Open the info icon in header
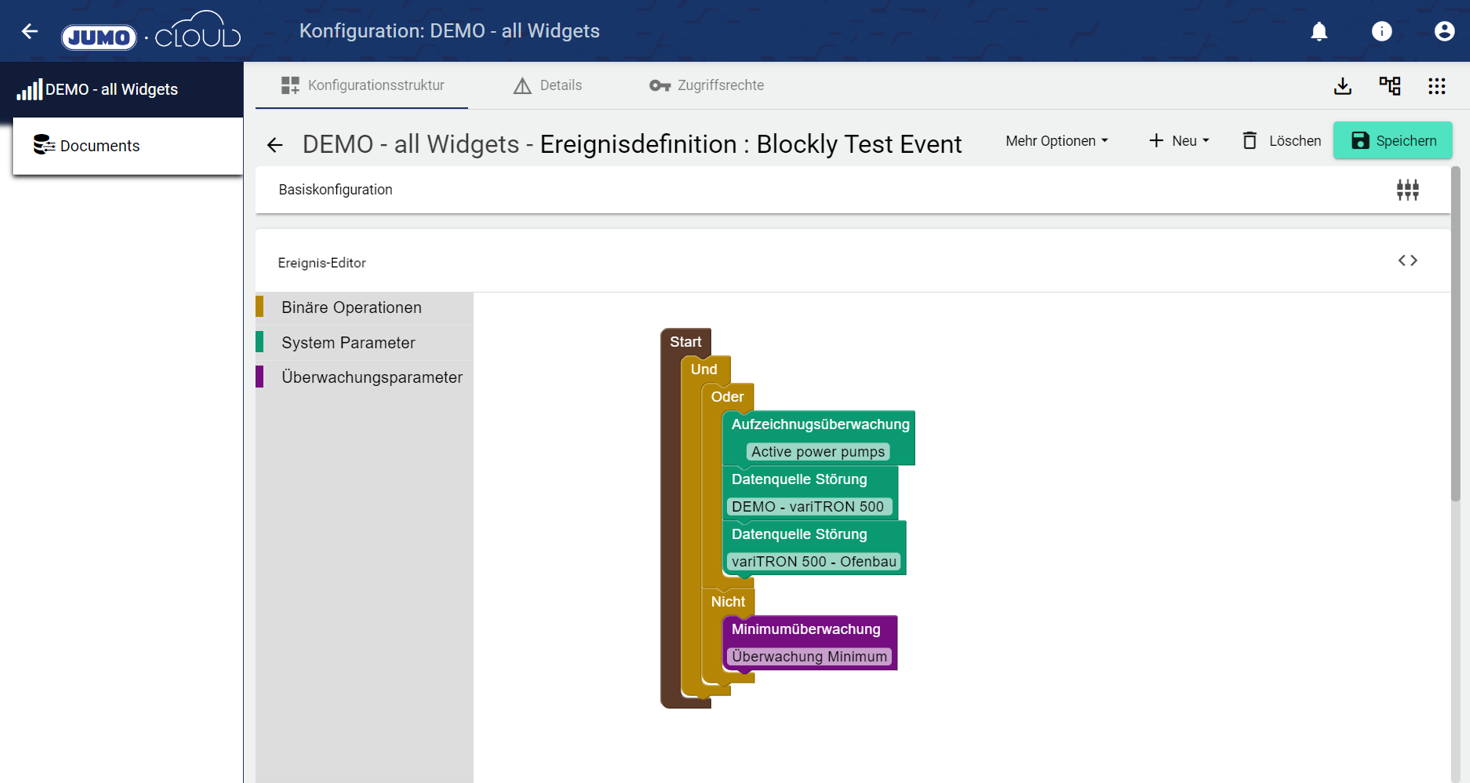Viewport: 1470px width, 783px height. (x=1381, y=32)
